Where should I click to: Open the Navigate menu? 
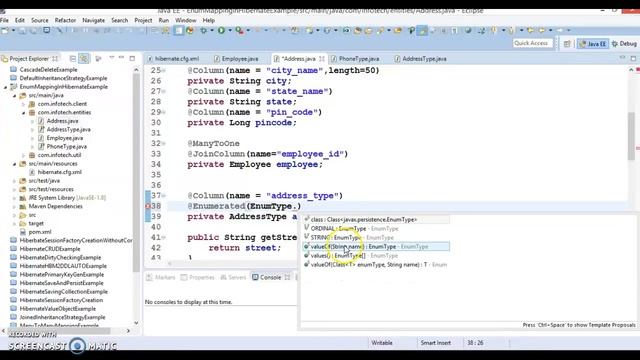93,20
